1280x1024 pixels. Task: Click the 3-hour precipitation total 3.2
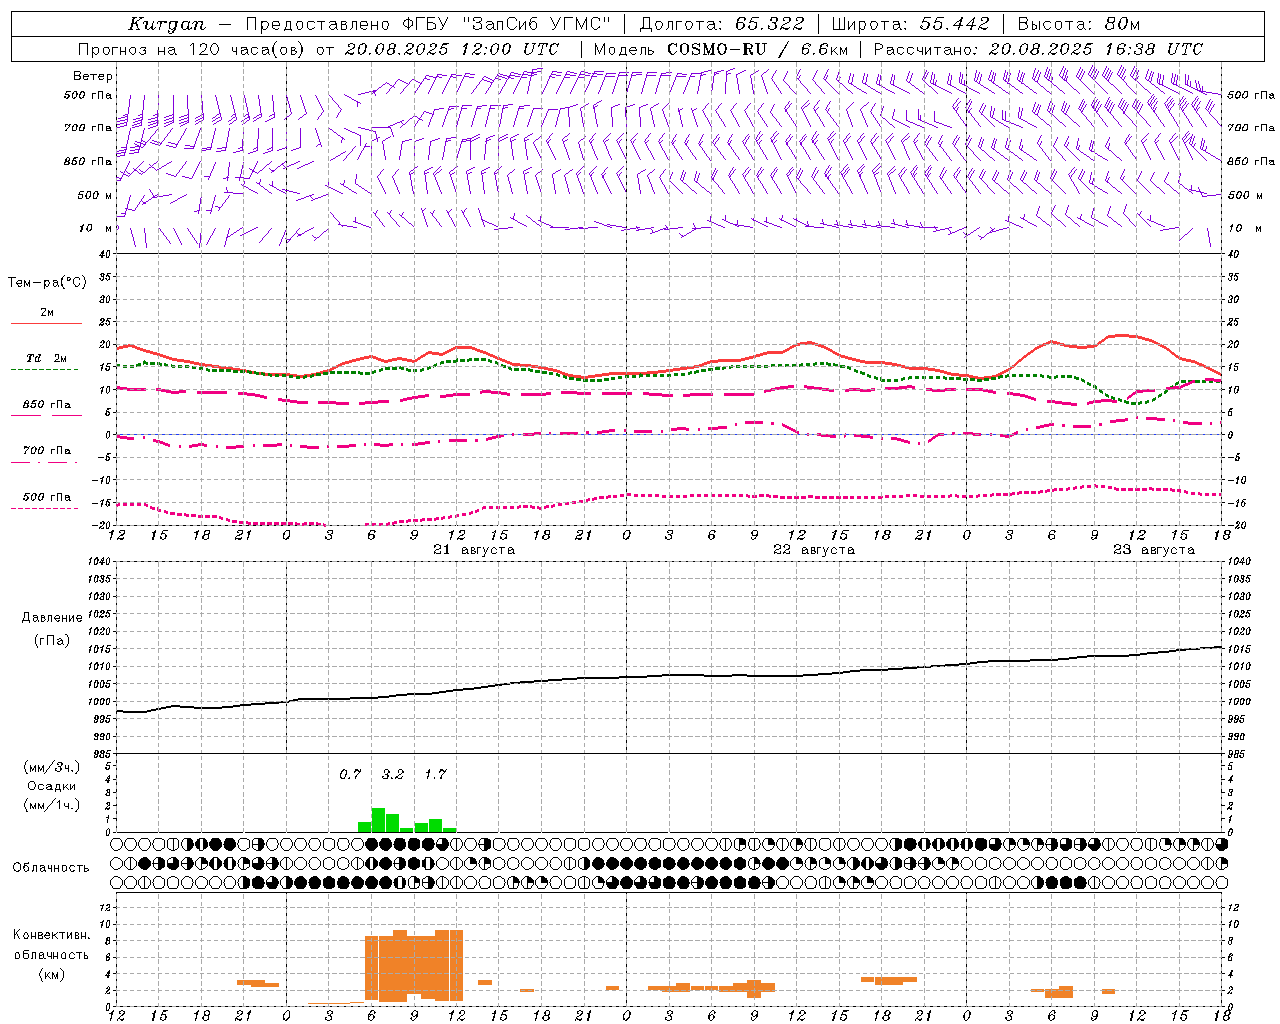393,775
